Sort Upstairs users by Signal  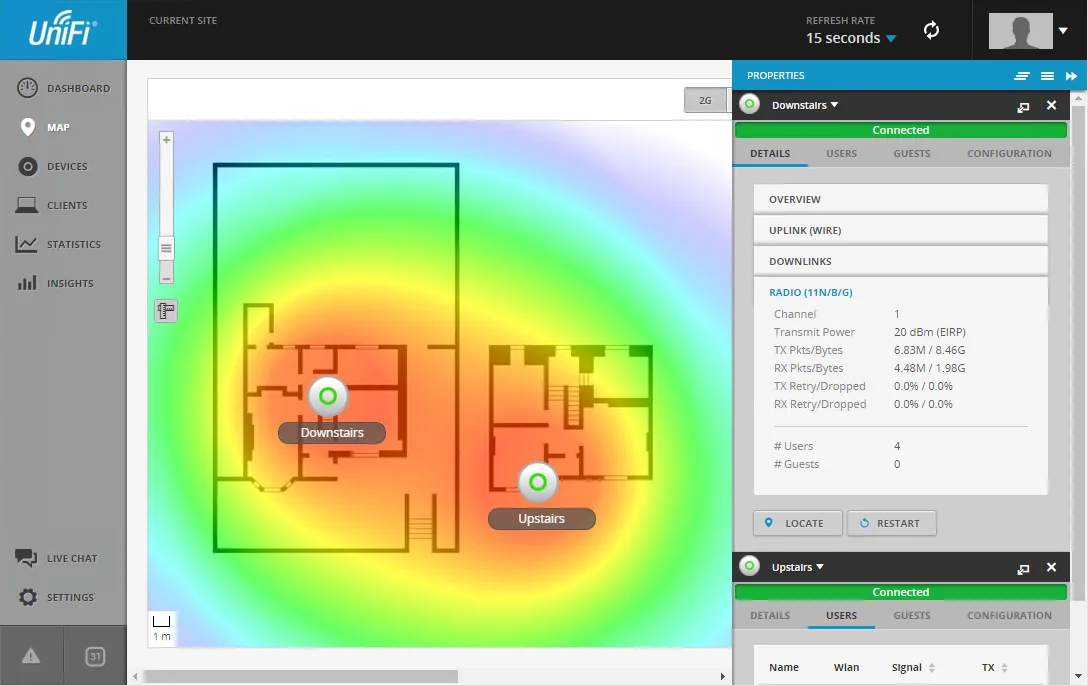[x=913, y=667]
